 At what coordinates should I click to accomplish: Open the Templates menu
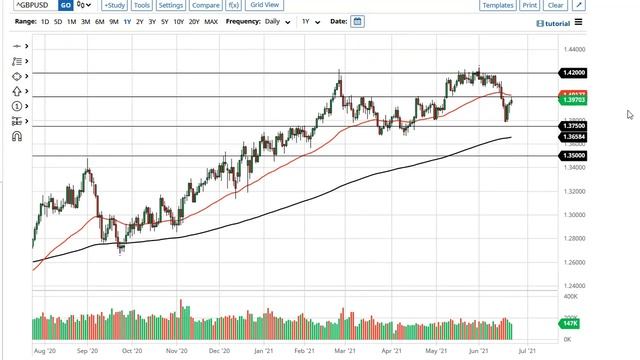498,5
